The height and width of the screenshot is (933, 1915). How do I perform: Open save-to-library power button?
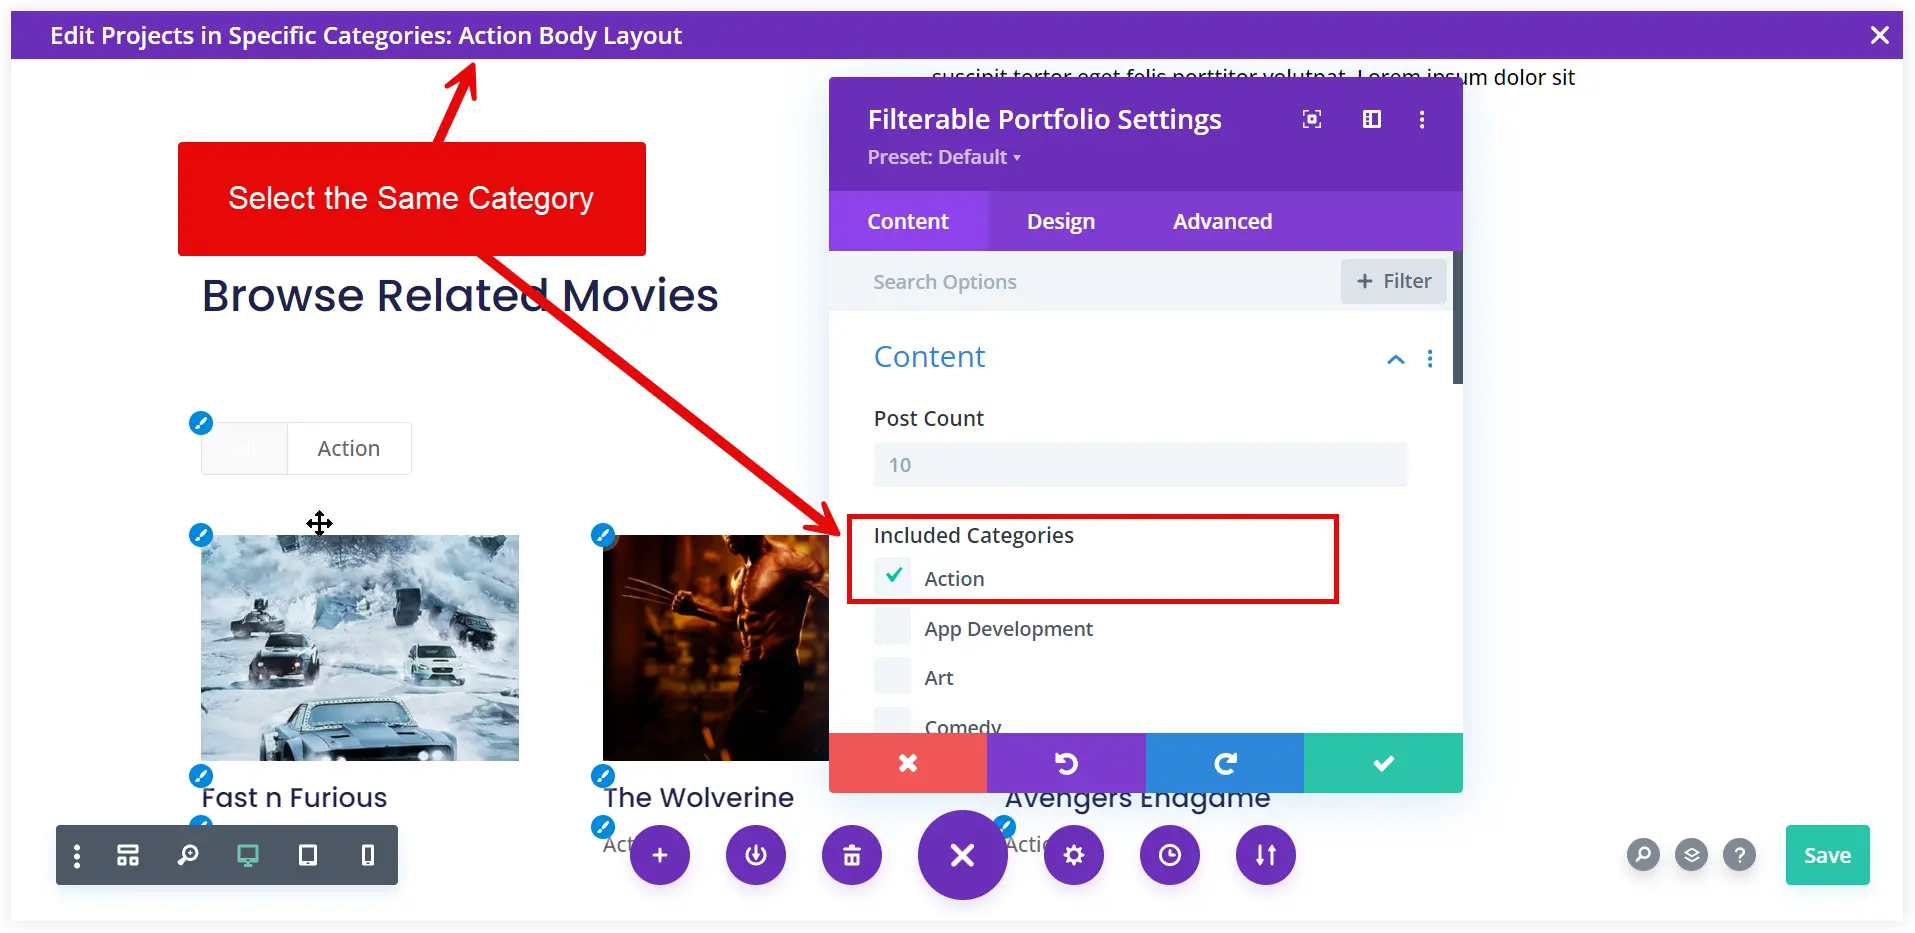point(756,855)
